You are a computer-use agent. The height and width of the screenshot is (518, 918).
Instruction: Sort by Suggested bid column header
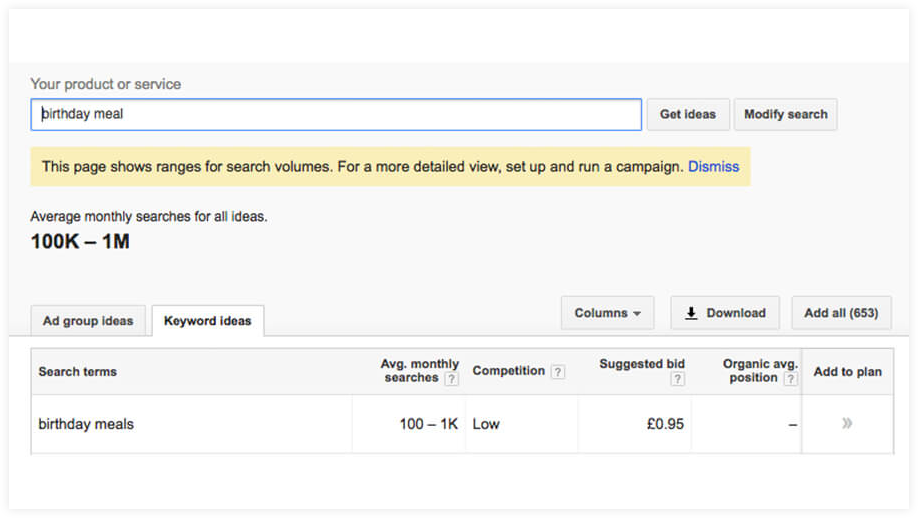[642, 364]
